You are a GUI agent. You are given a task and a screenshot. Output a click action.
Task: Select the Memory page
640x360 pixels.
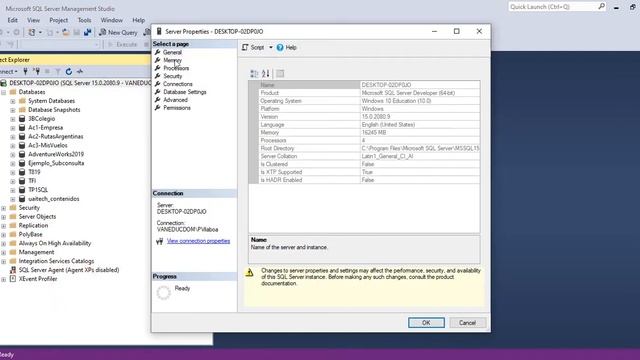point(173,60)
